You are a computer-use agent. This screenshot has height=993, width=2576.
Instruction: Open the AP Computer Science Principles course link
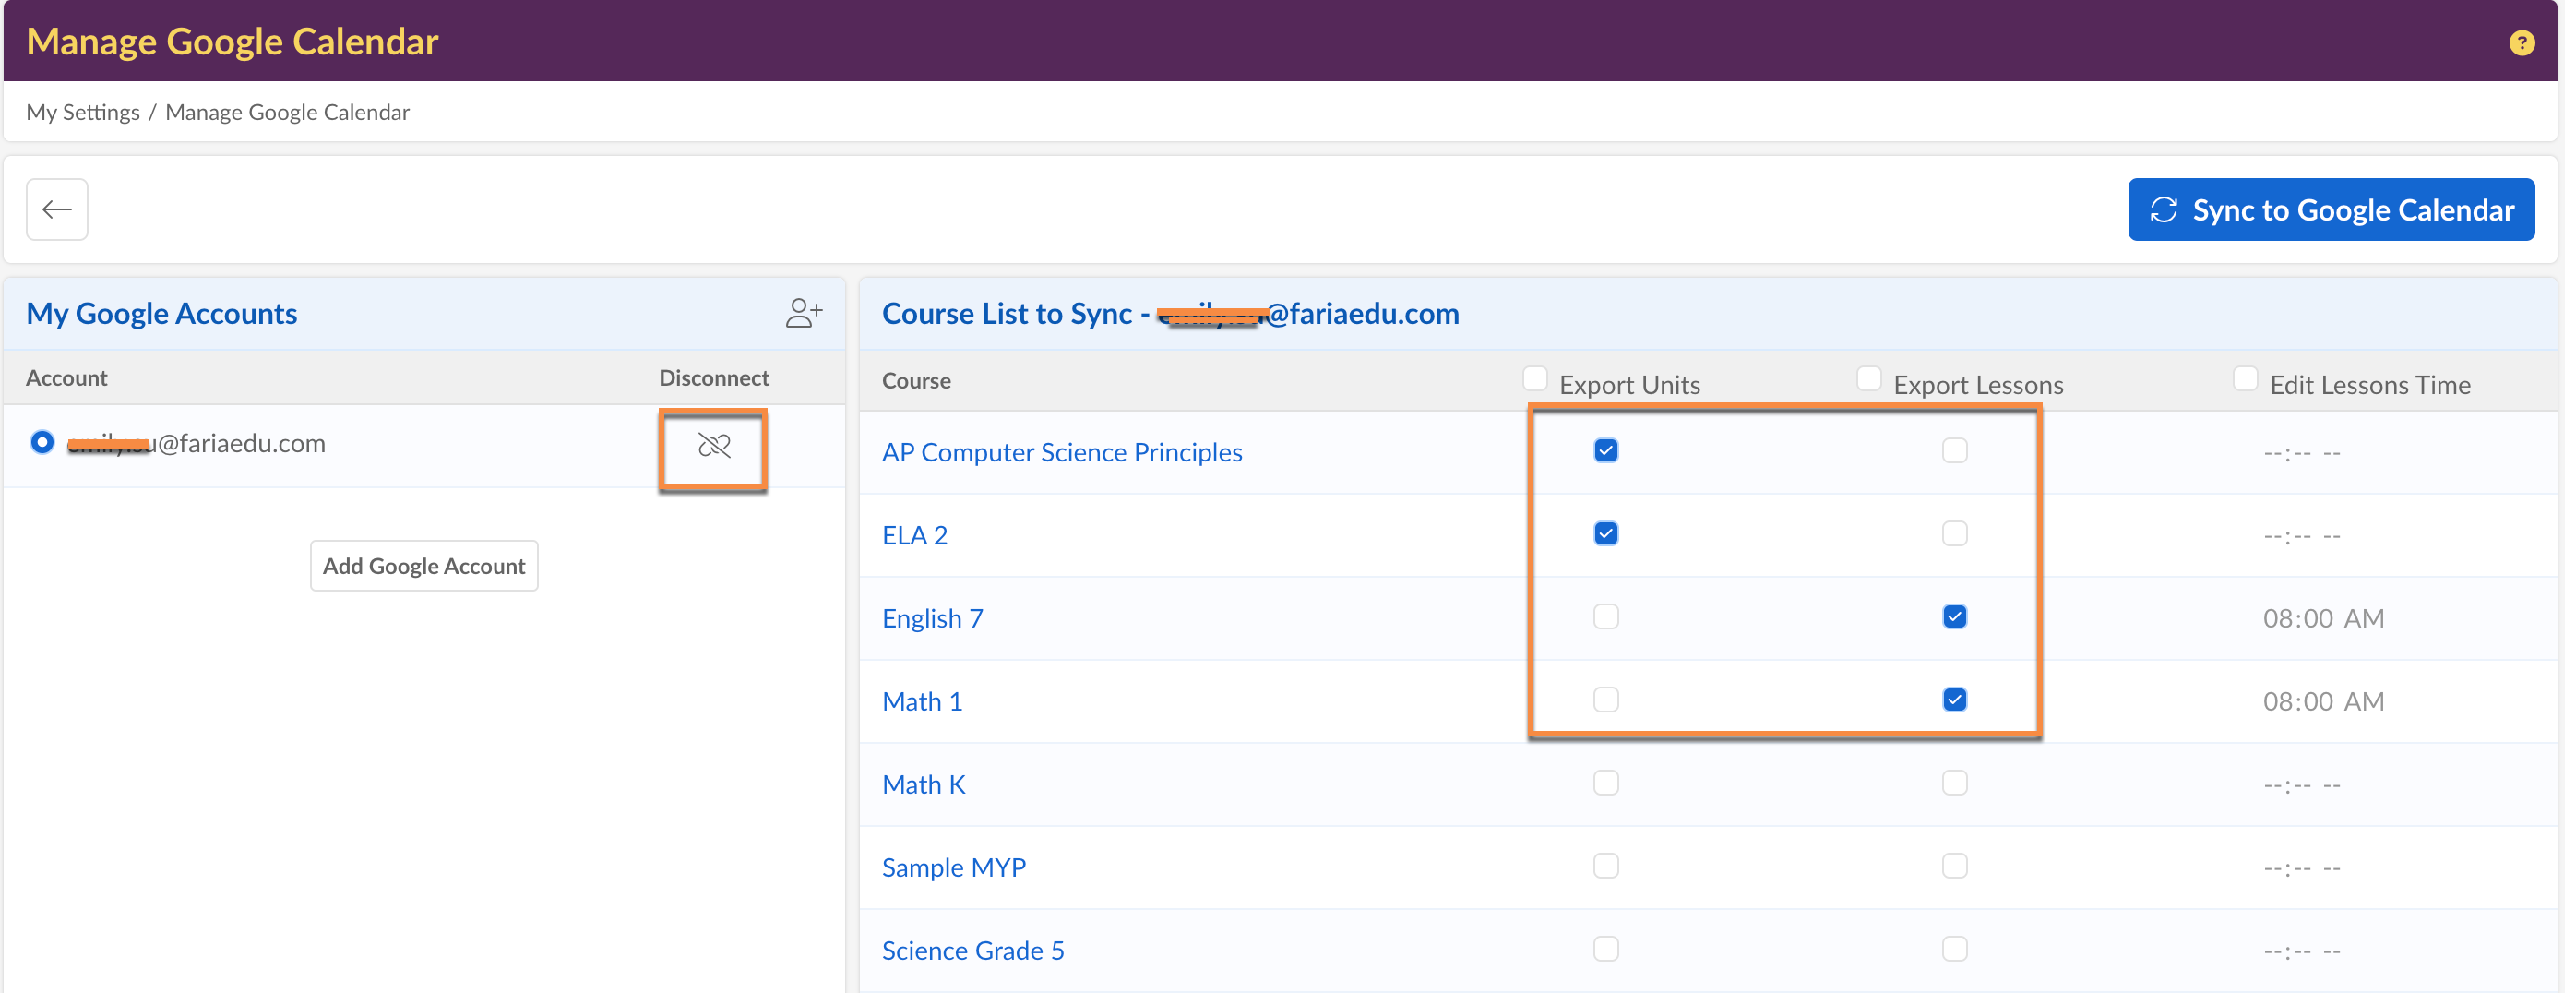coord(1061,452)
